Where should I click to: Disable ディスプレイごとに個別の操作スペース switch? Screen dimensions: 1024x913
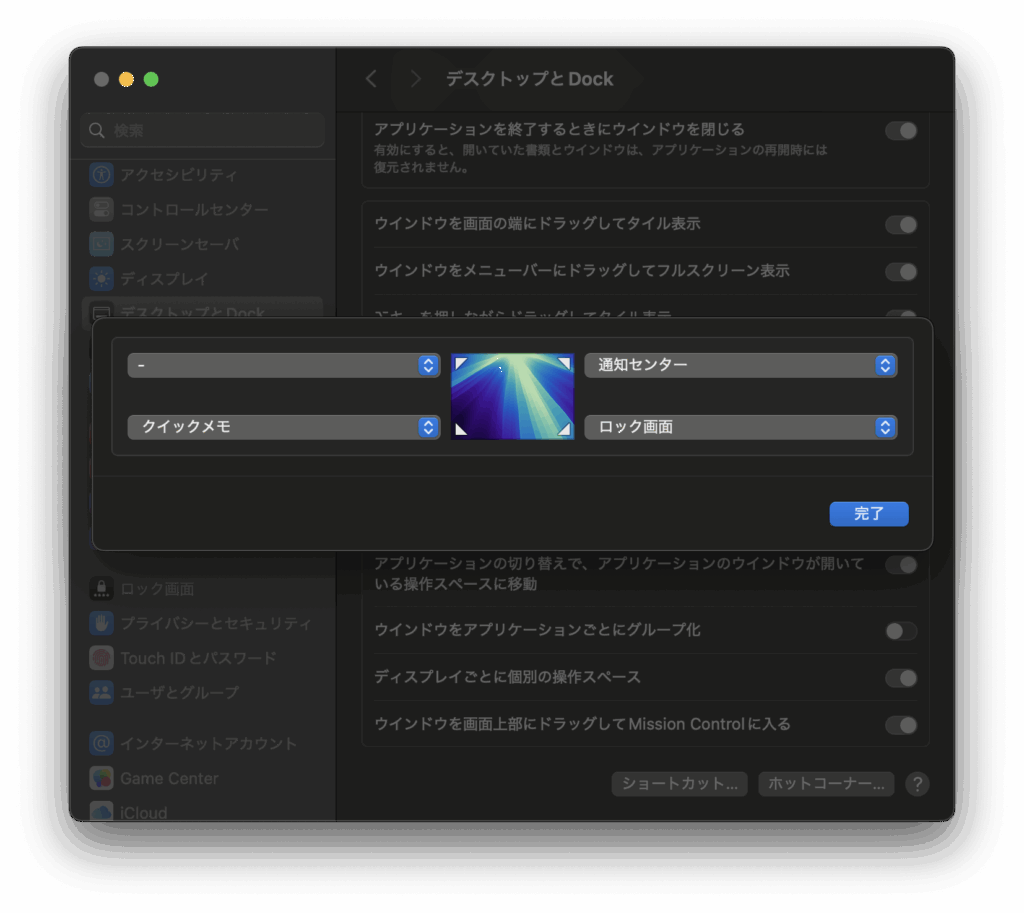(900, 678)
